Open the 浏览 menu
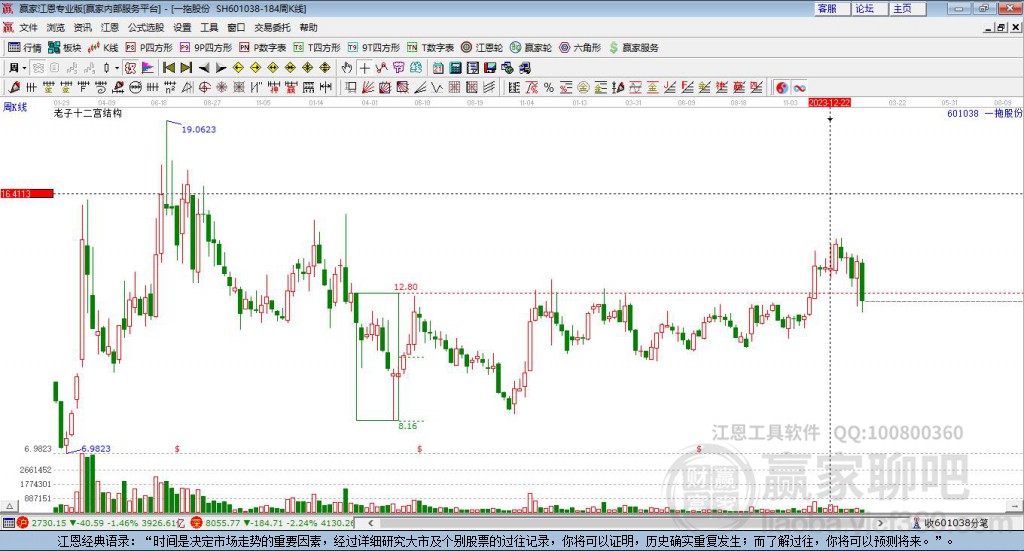 (56, 27)
